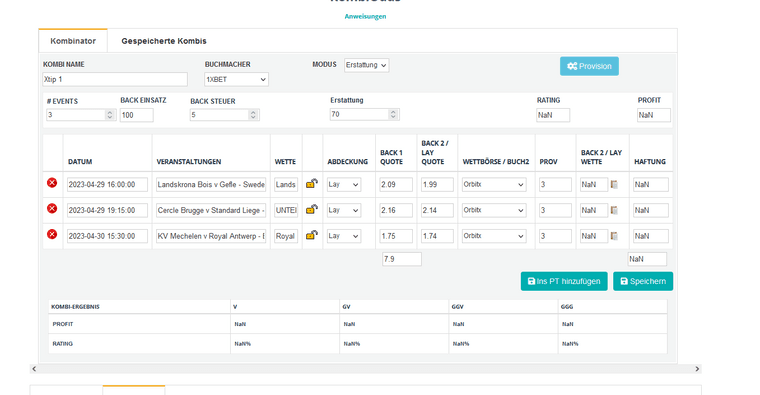The width and height of the screenshot is (760, 395).
Task: Click the Landskrona Bois v Gefle event field
Action: 211,184
